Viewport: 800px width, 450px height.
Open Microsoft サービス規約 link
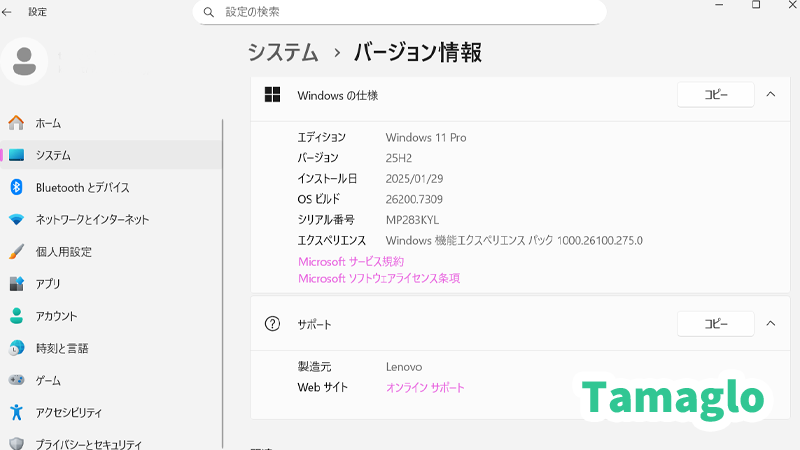pos(351,261)
